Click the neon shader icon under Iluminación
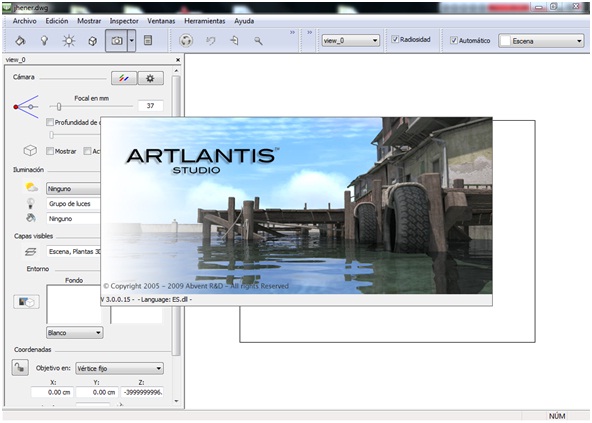592x423 pixels. click(31, 218)
